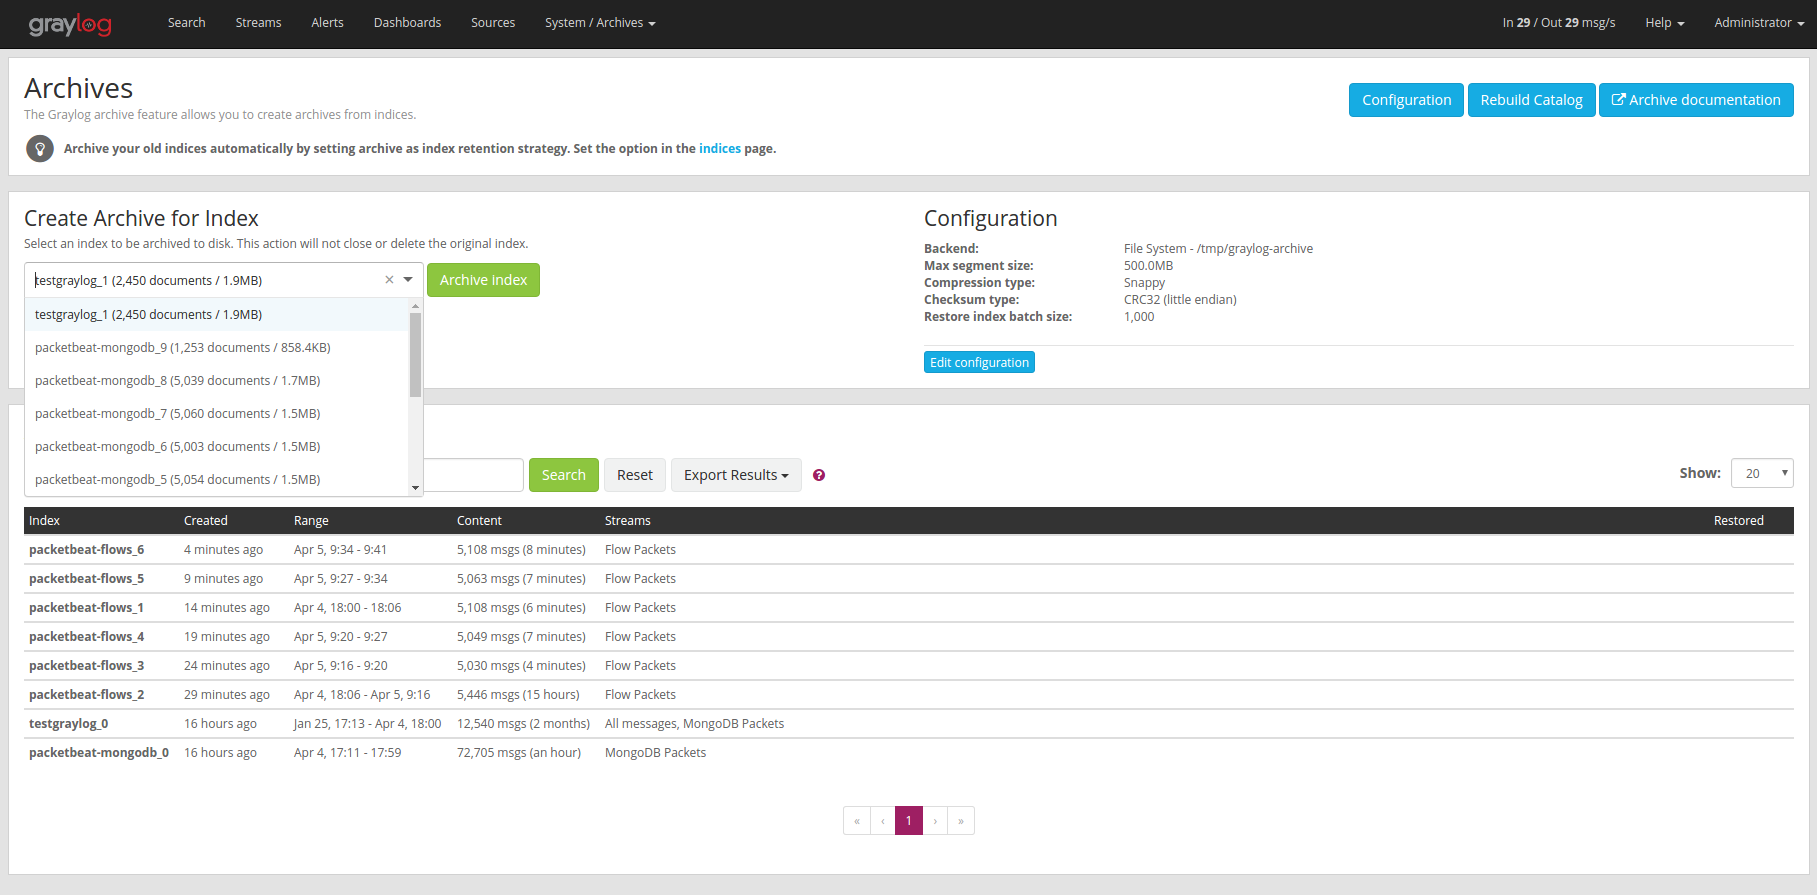1817x895 pixels.
Task: Click the dropdown list scrollbar thumb
Action: (x=415, y=354)
